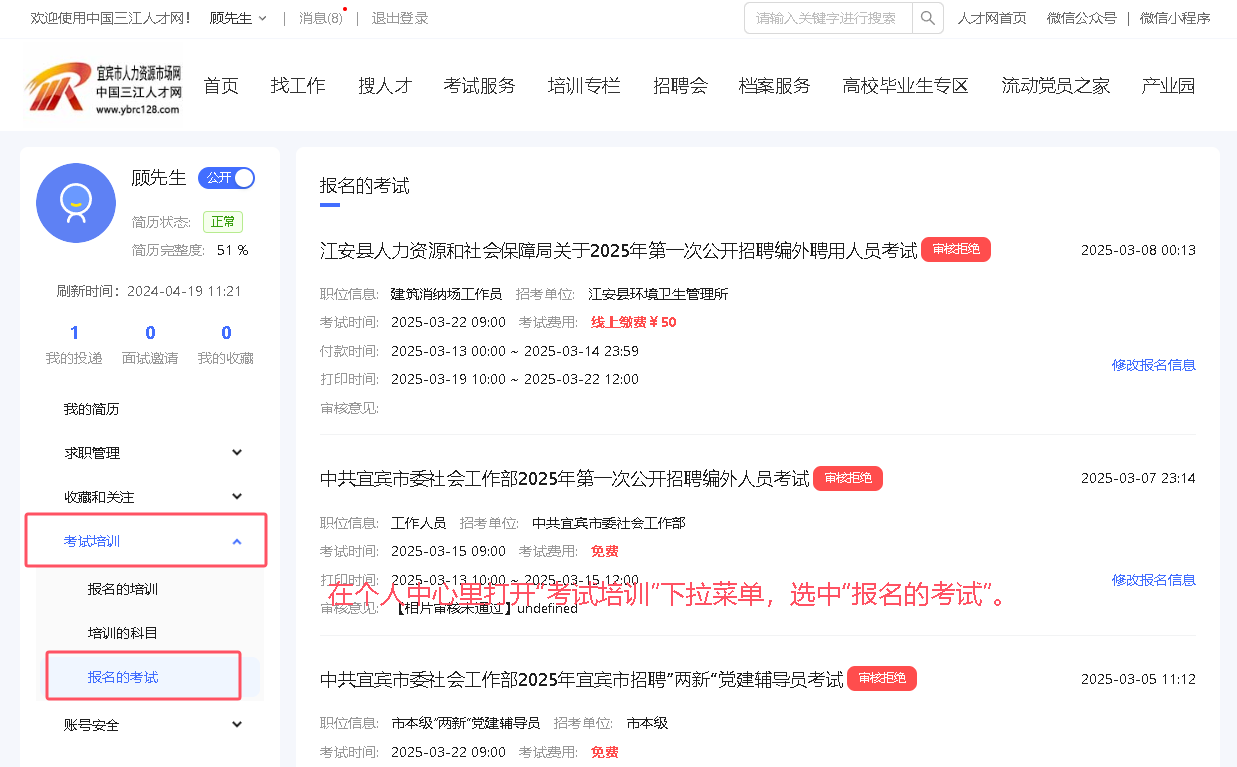Open the 顾先生 account dropdown
The height and width of the screenshot is (767, 1237).
[x=238, y=18]
